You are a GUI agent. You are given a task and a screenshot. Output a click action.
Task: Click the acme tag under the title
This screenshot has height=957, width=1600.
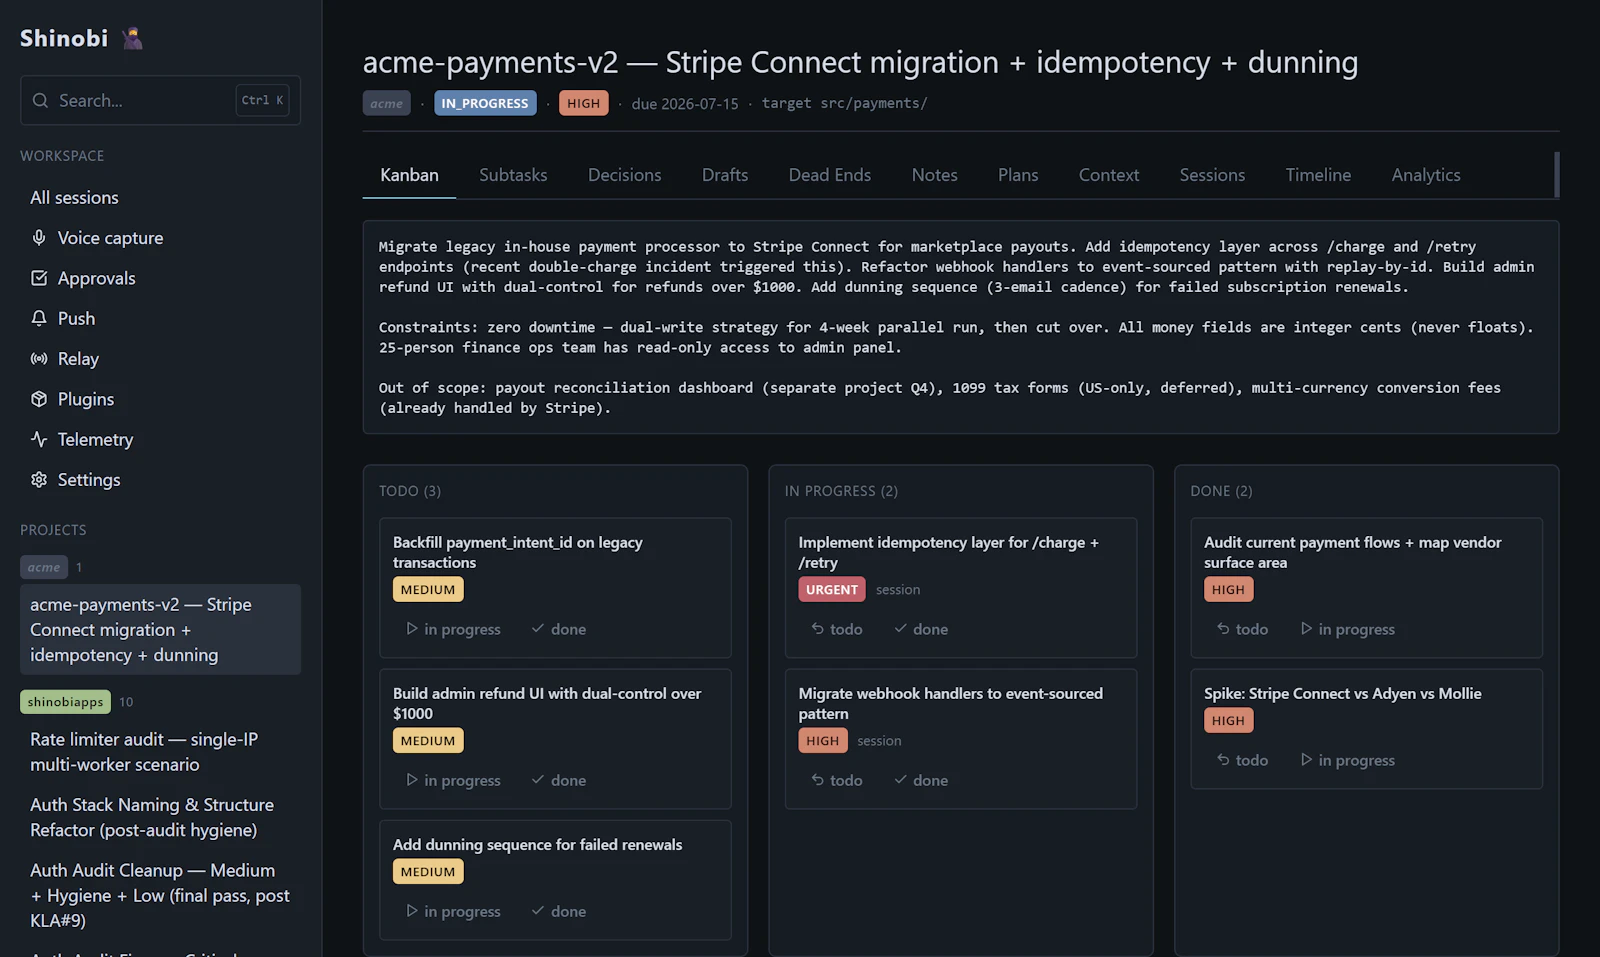[387, 103]
